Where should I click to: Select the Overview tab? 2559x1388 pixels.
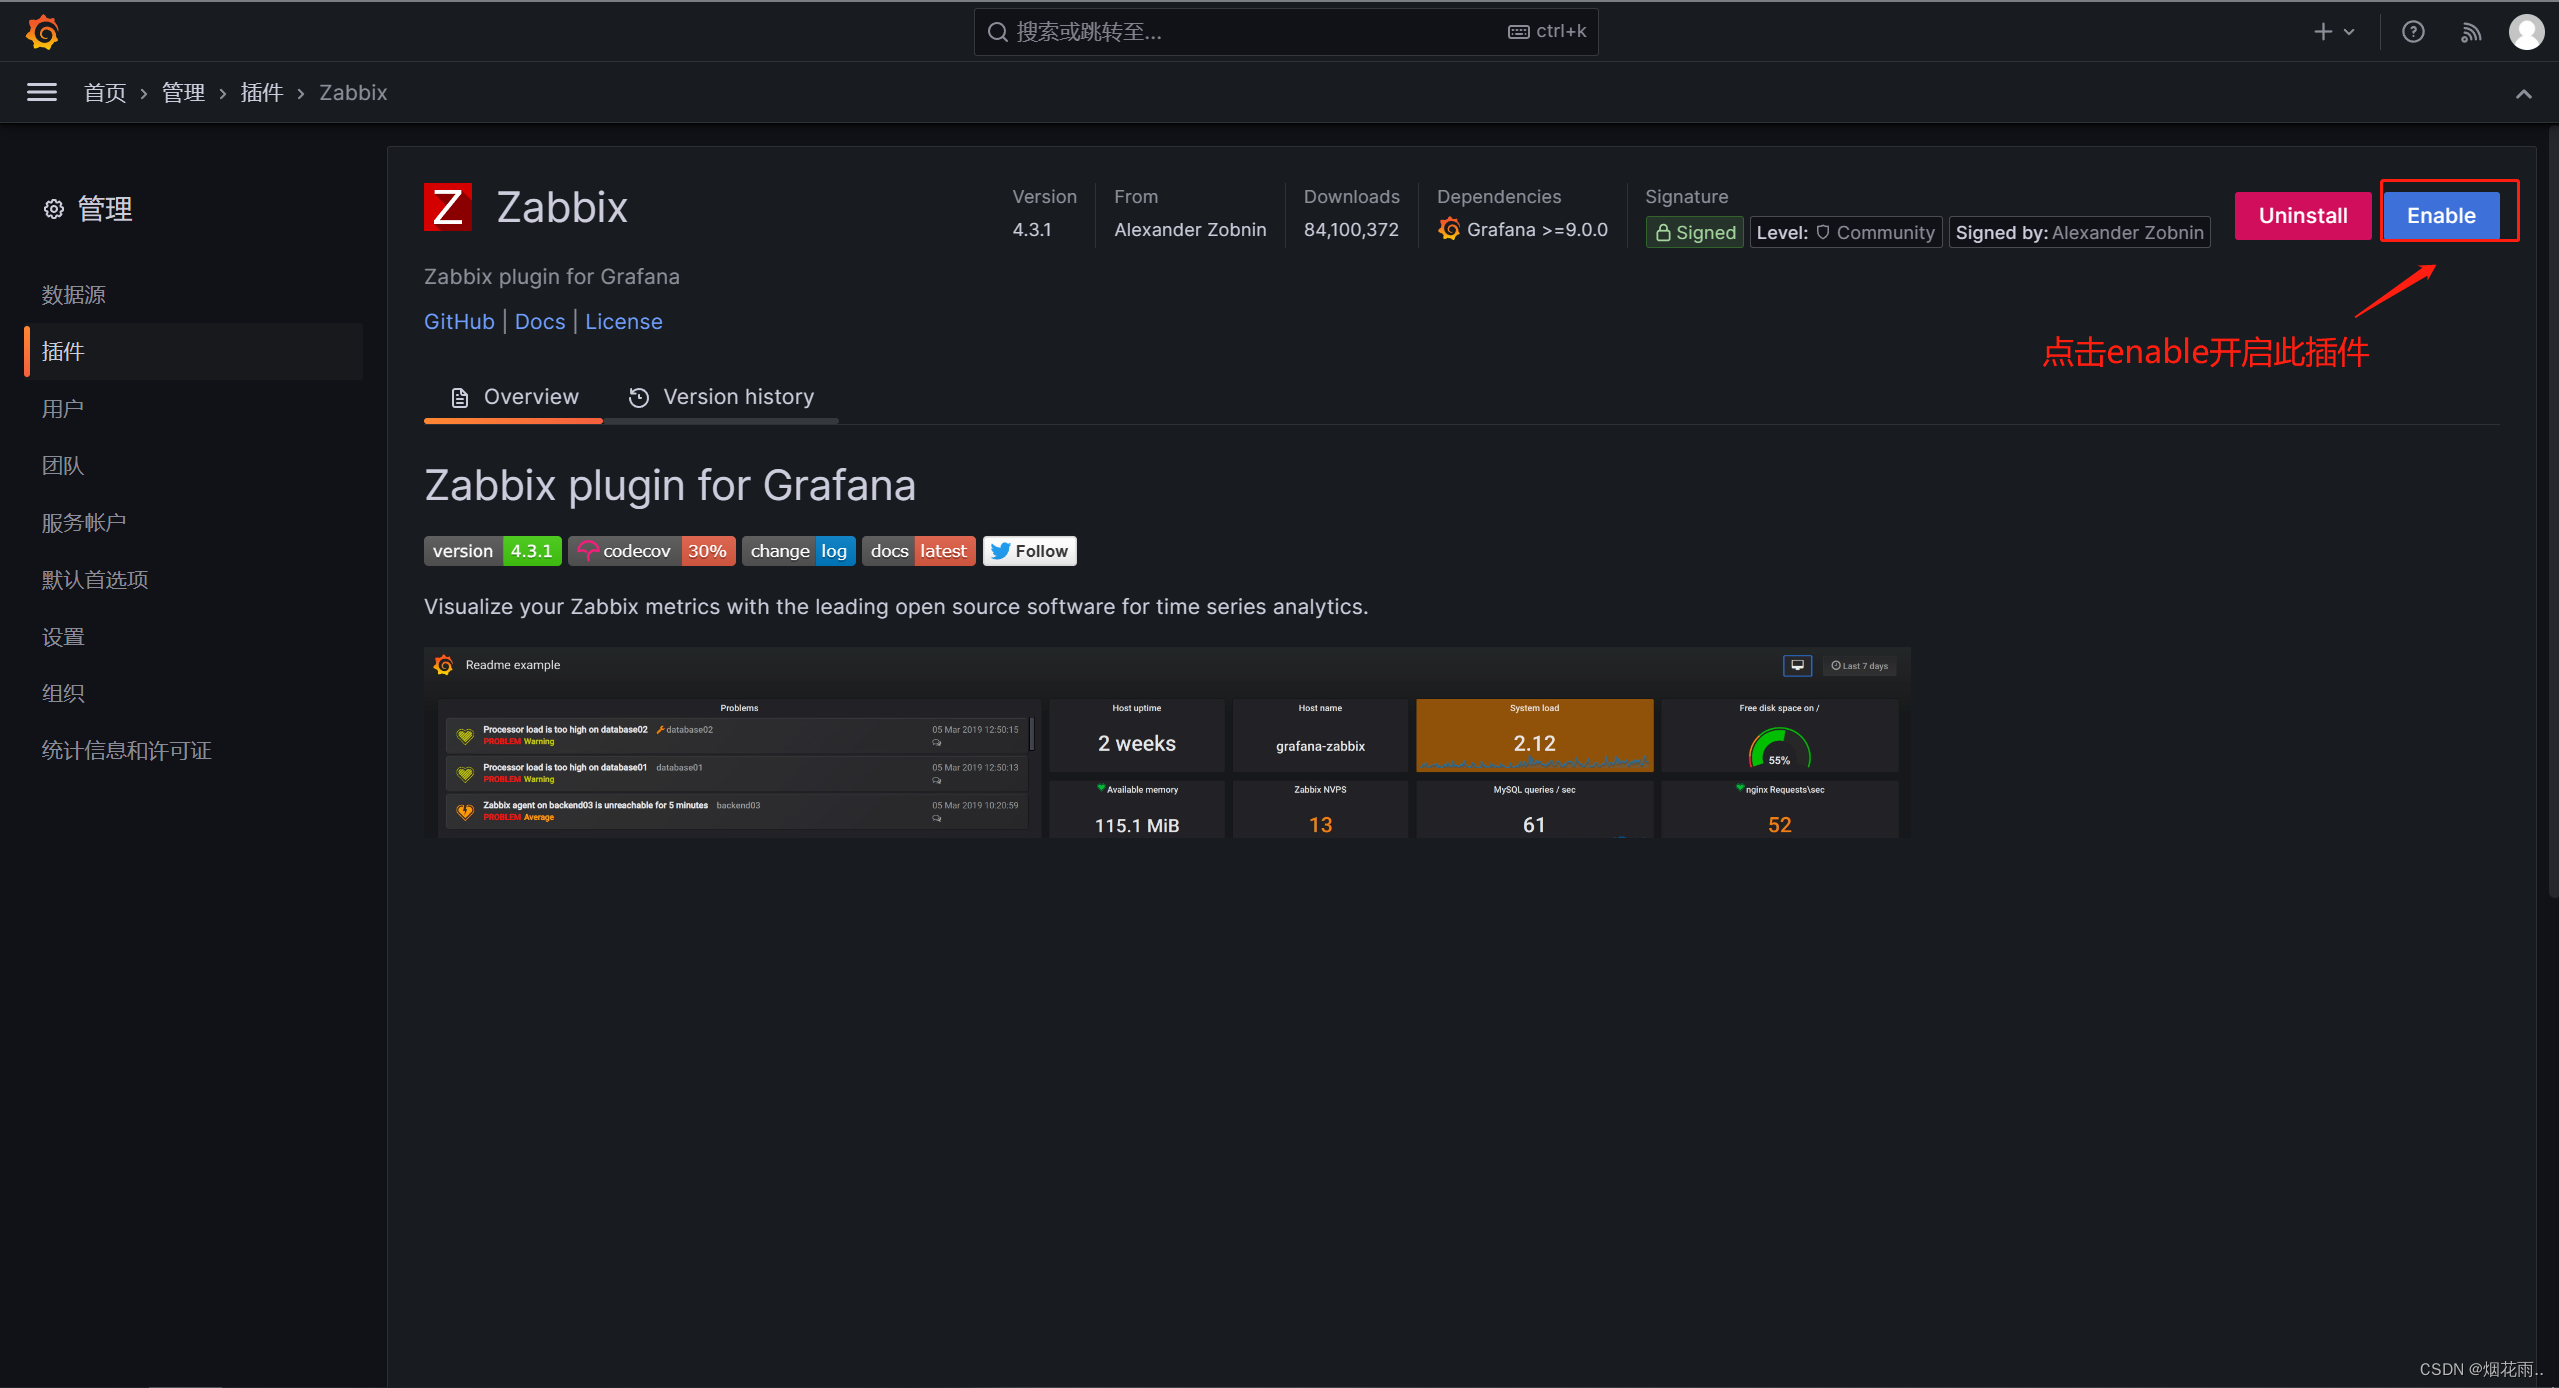(x=514, y=397)
